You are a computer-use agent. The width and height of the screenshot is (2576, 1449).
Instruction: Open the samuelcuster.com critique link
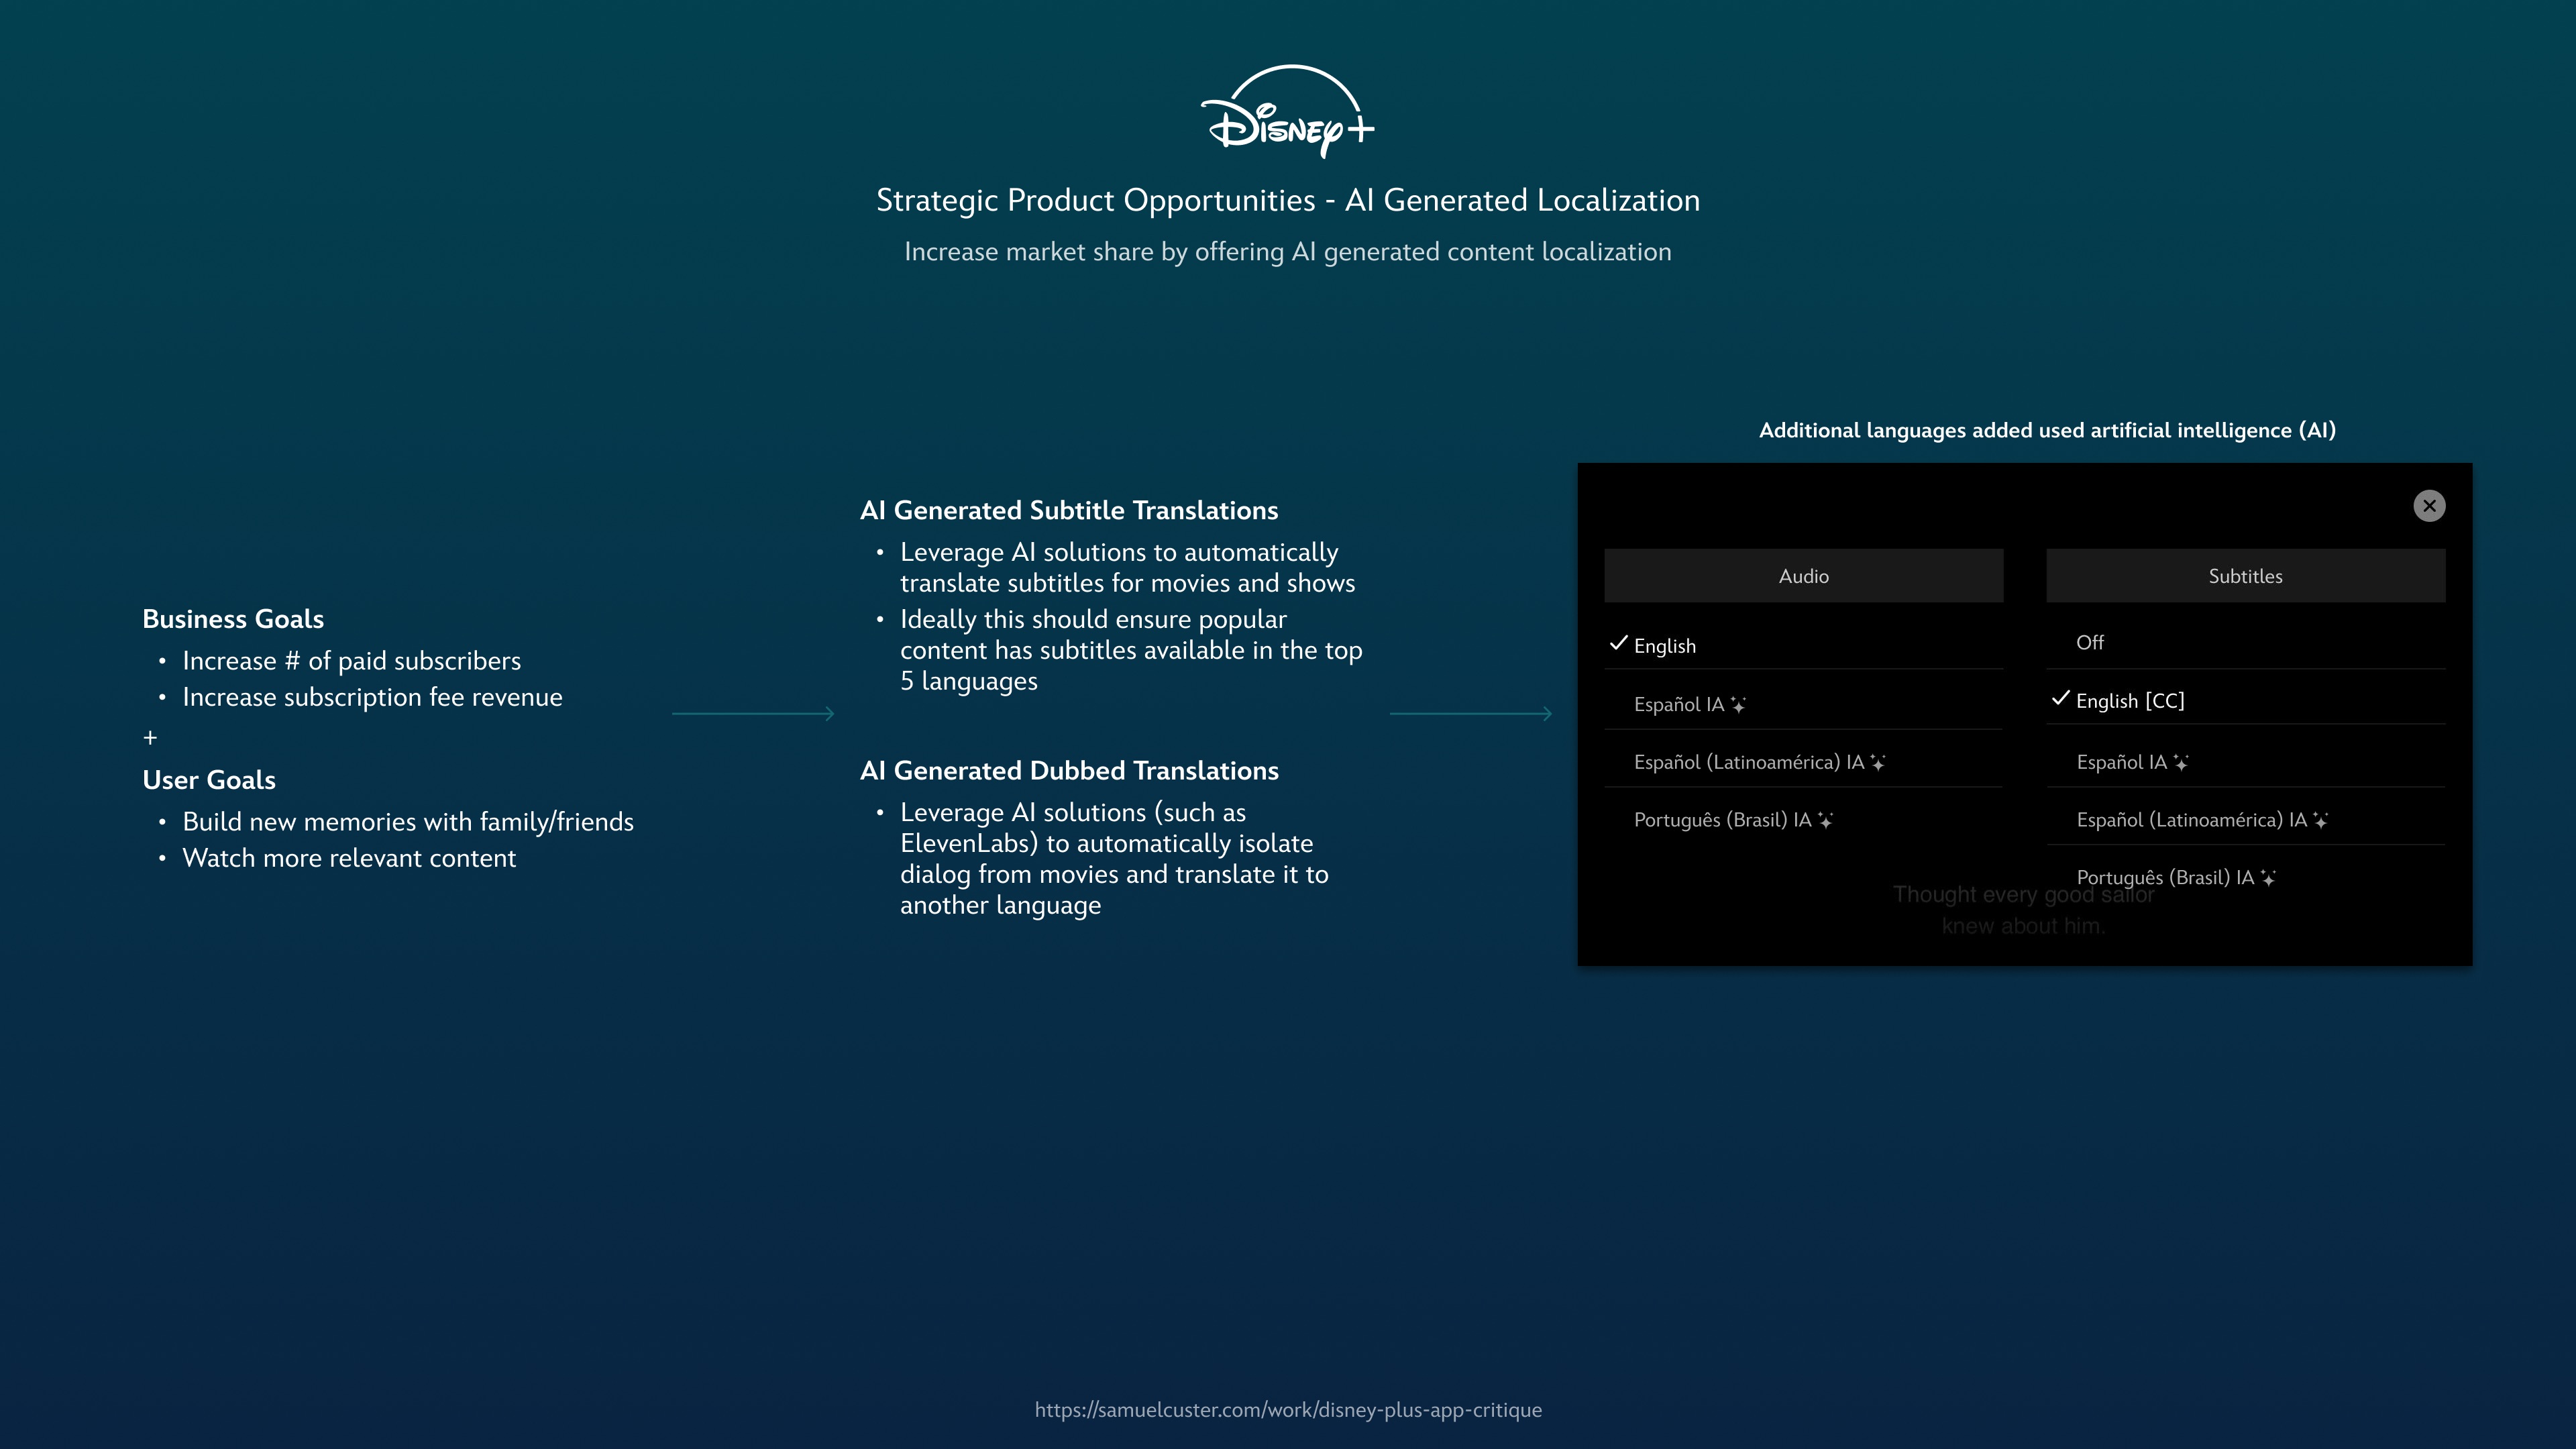(x=1288, y=1410)
